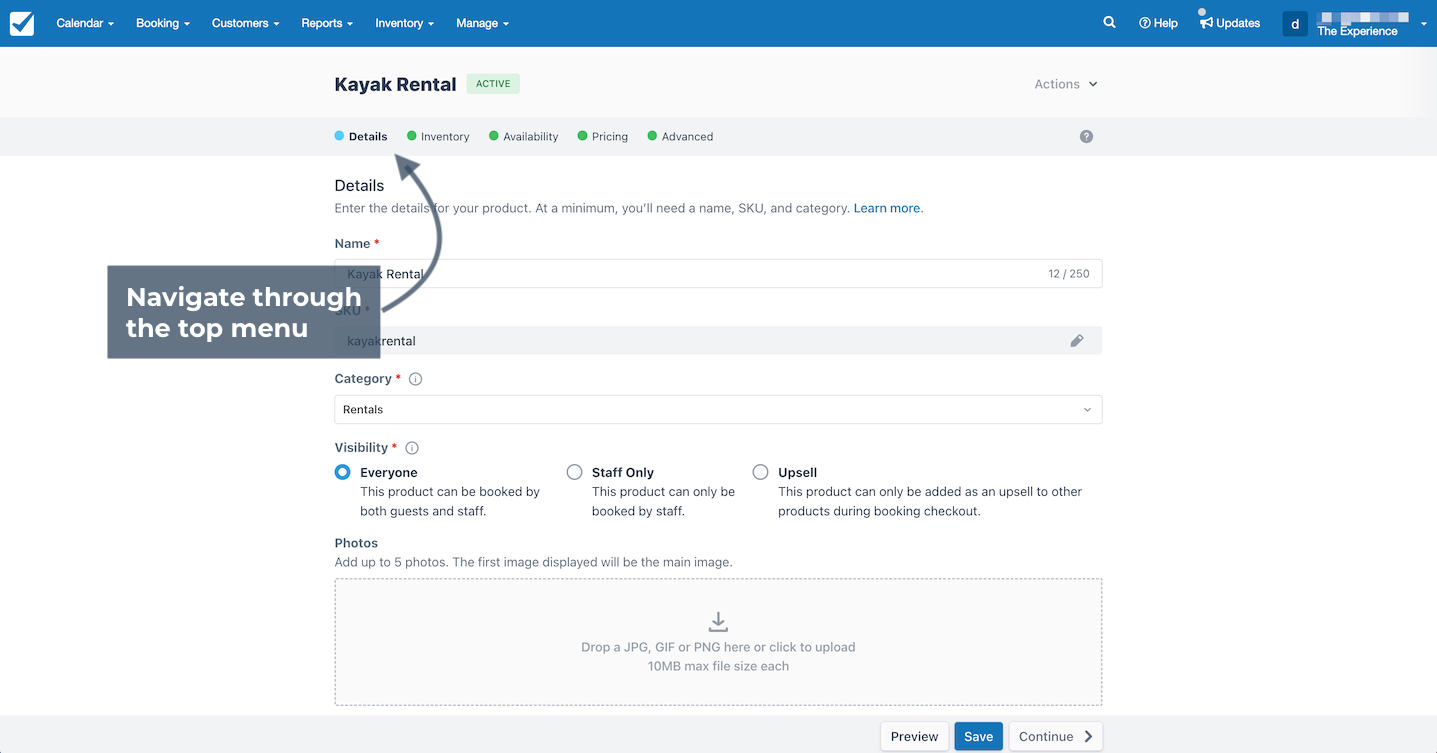This screenshot has height=753, width=1437.
Task: Expand the Actions dropdown
Action: click(x=1066, y=84)
